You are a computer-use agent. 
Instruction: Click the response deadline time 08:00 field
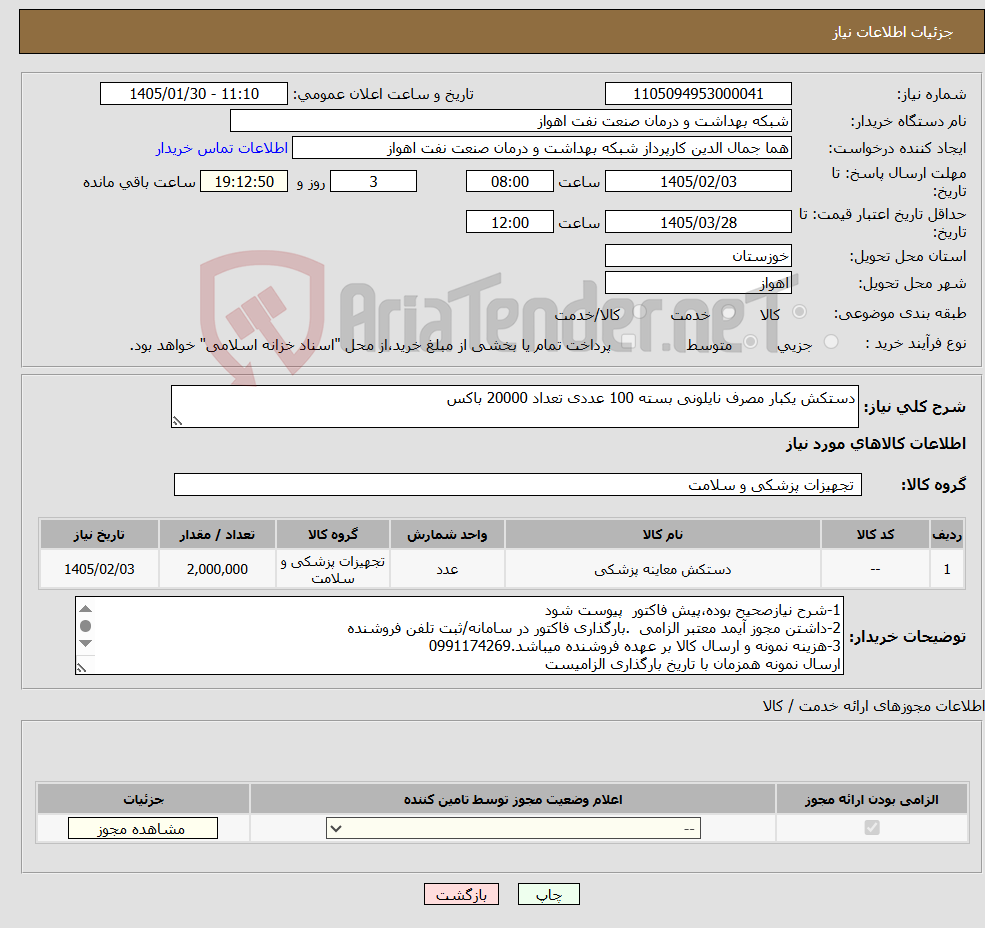[x=509, y=182]
